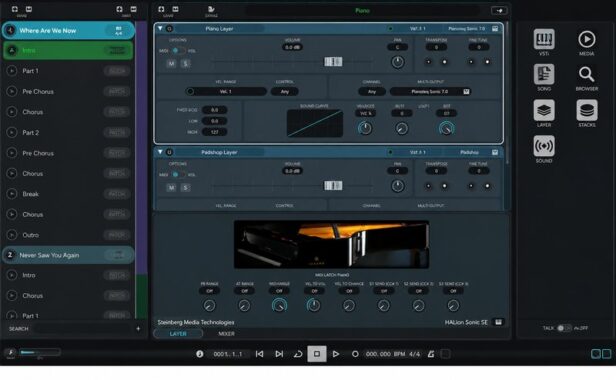Click the tempo info icon left of position
Image resolution: width=616 pixels, height=380 pixels.
click(200, 354)
